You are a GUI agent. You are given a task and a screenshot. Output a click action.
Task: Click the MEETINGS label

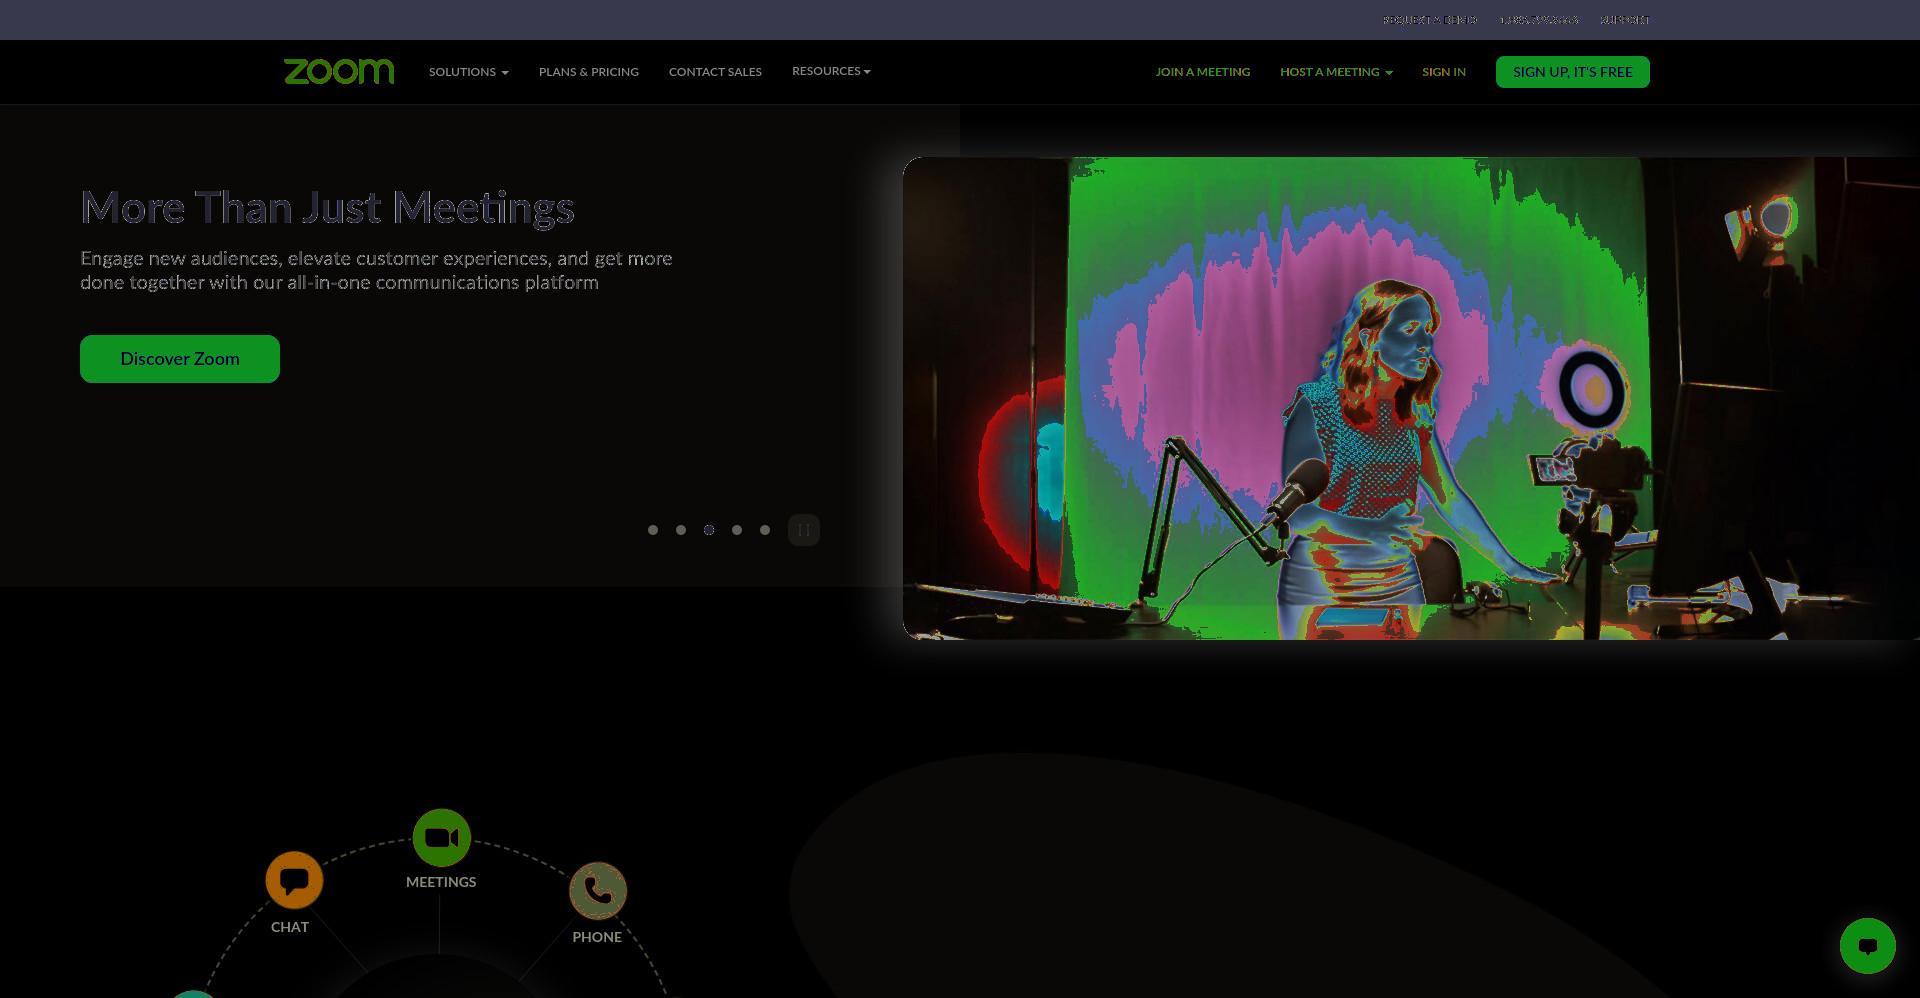tap(441, 882)
